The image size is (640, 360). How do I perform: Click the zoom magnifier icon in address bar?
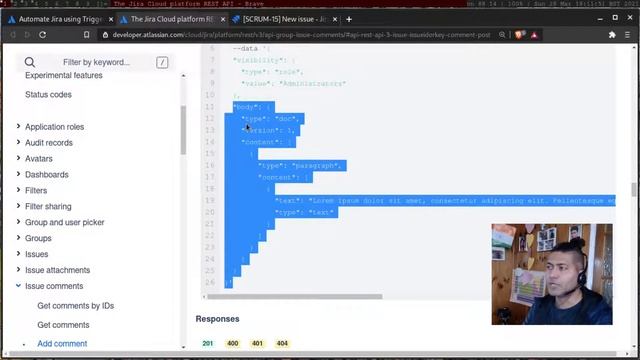point(502,35)
